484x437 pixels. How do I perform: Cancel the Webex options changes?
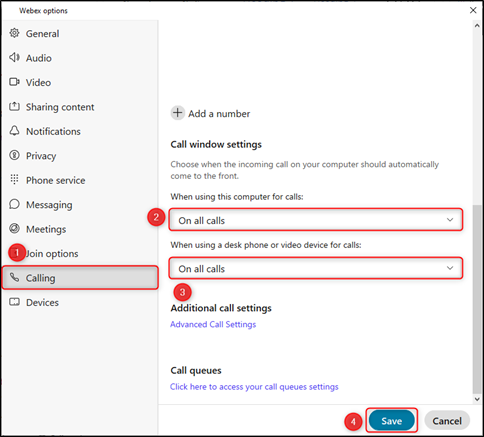pyautogui.click(x=447, y=421)
